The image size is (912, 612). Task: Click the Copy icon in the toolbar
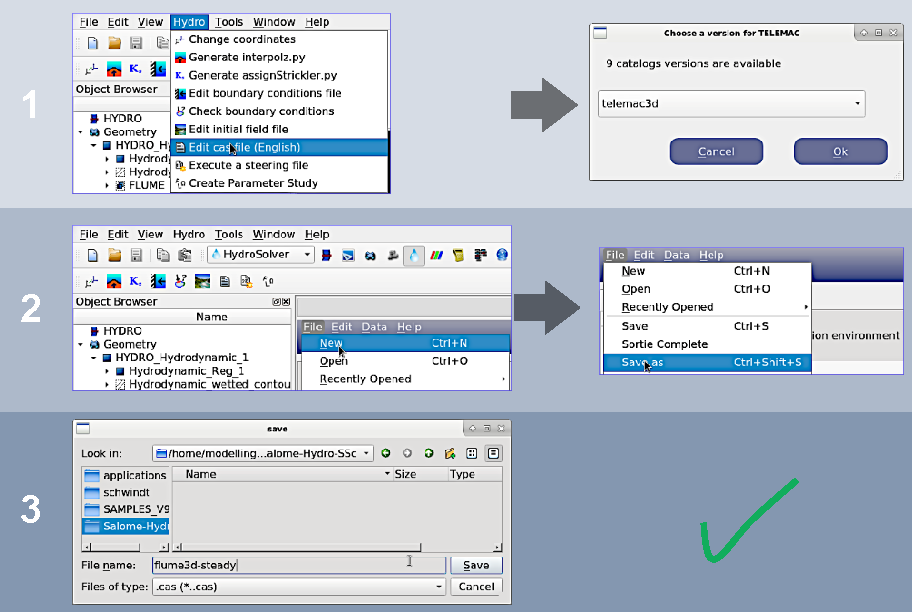point(164,255)
